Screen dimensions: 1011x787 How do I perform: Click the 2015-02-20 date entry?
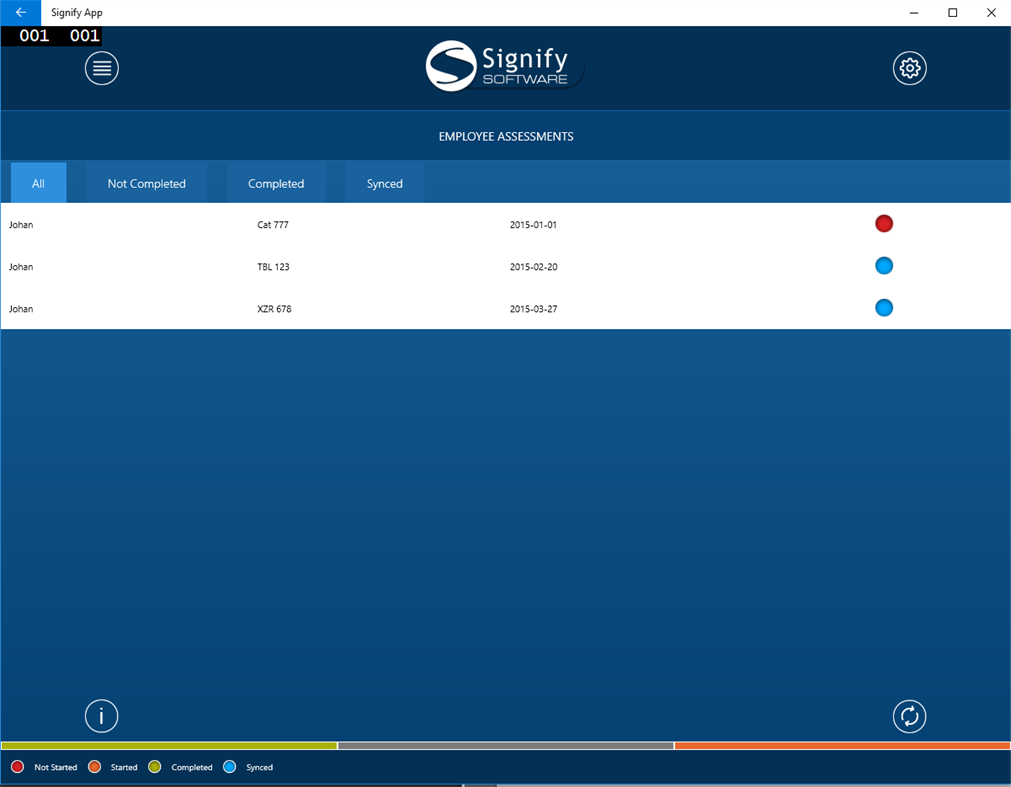pyautogui.click(x=532, y=266)
